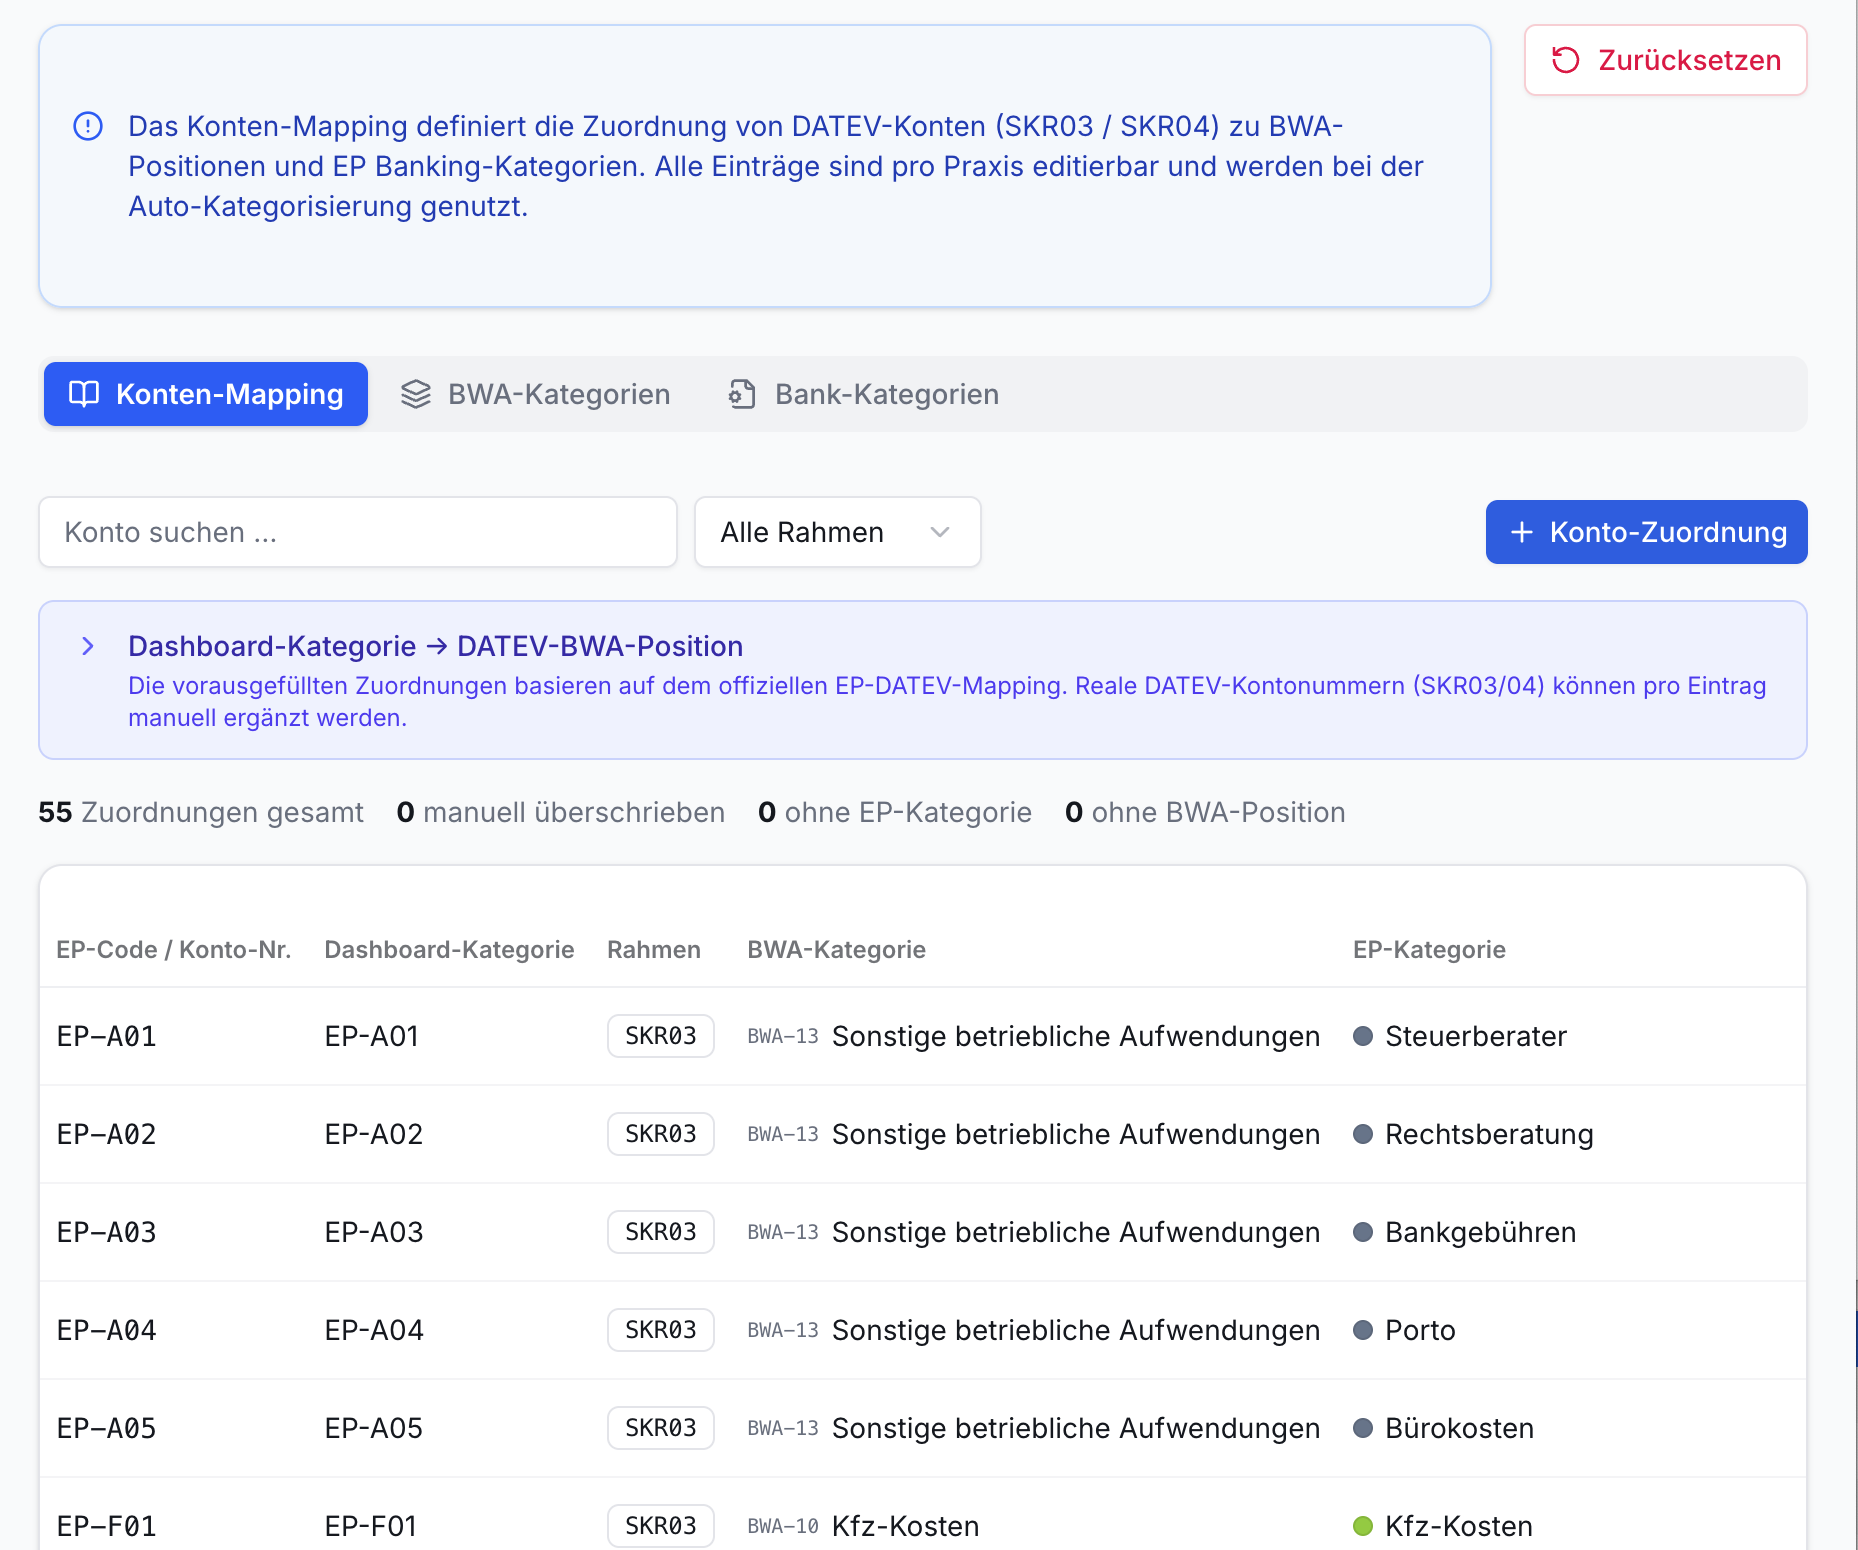
Task: Switch to the BWA-Kategorien tab
Action: pyautogui.click(x=535, y=394)
